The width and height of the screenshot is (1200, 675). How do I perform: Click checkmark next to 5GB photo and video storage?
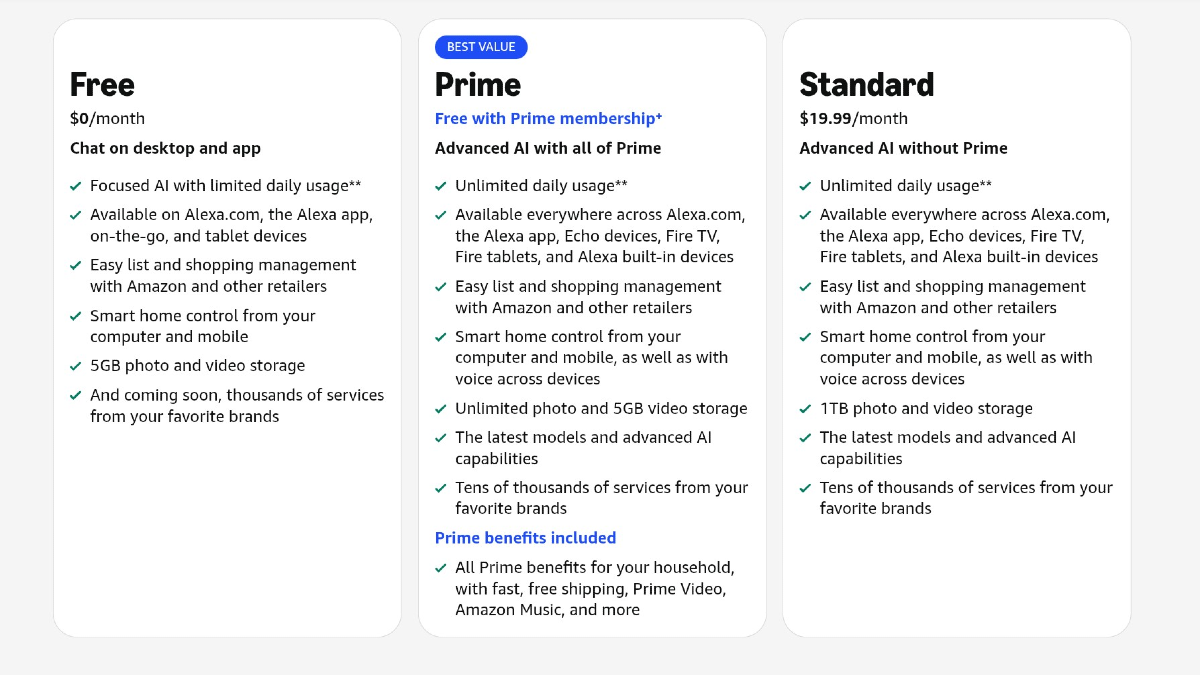[76, 366]
